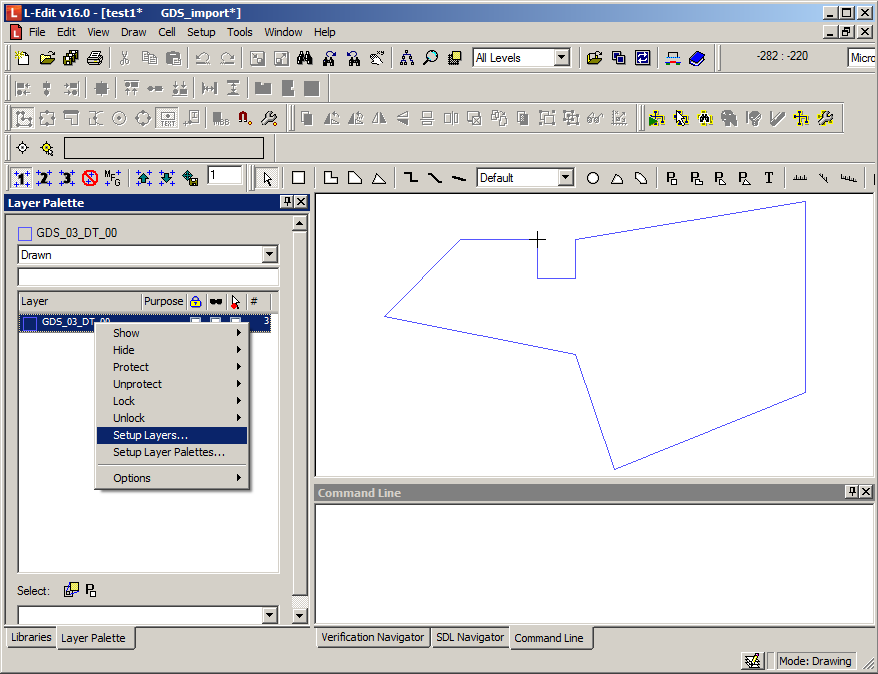Open the All Levels dropdown

pyautogui.click(x=561, y=58)
